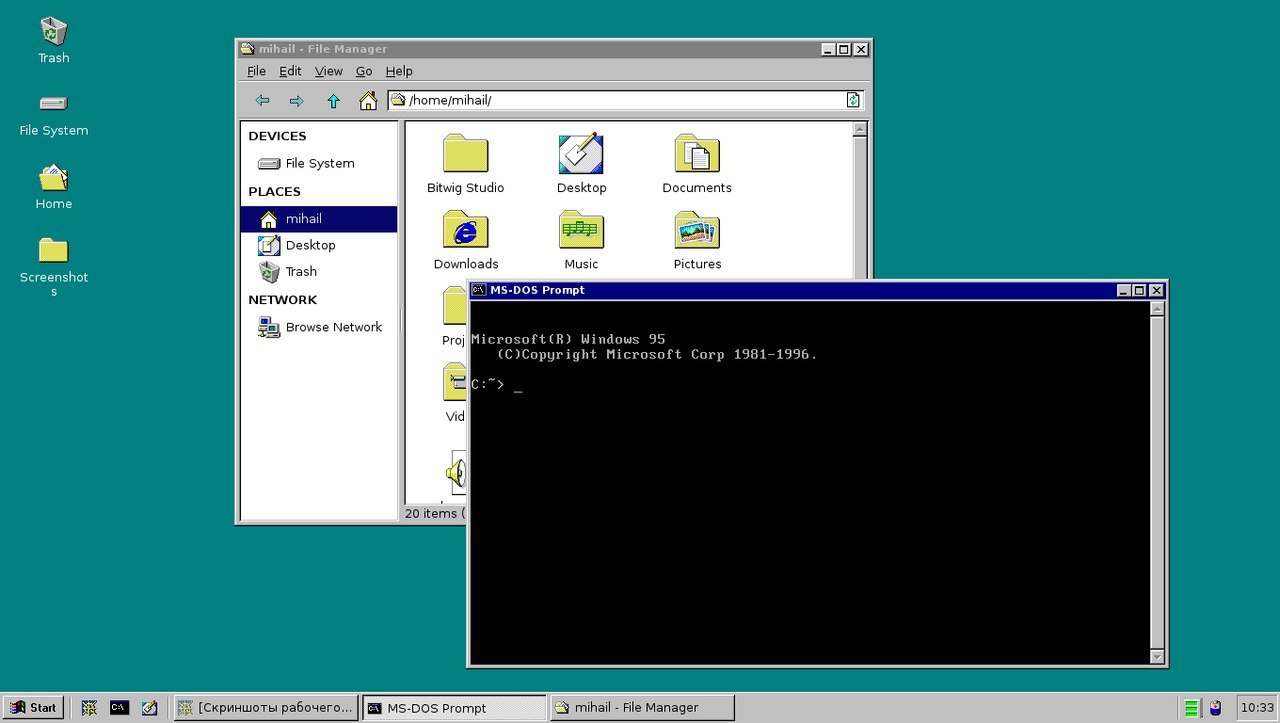This screenshot has height=723, width=1280.
Task: Select Browse Network in sidebar
Action: coord(319,327)
